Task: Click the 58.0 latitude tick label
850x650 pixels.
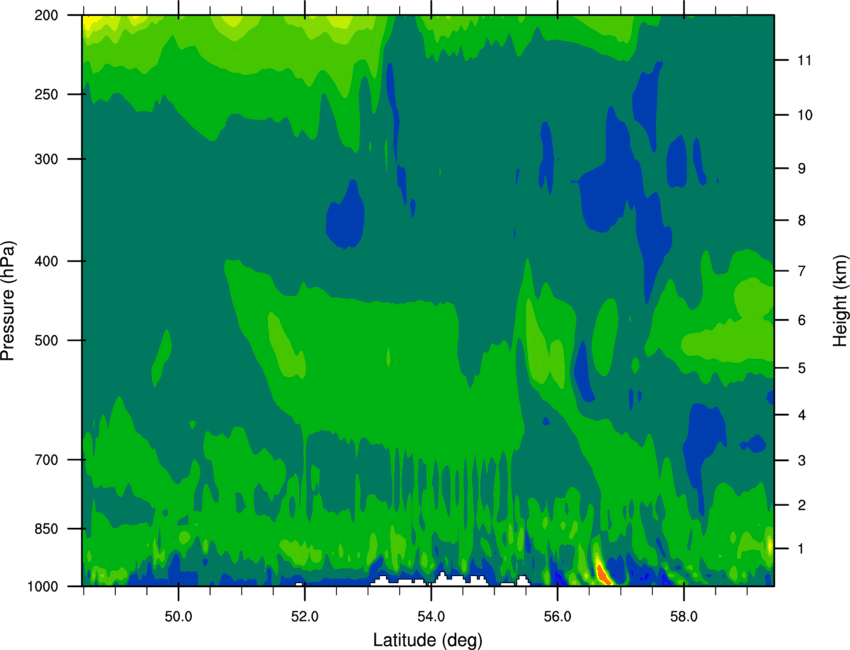Action: click(x=684, y=617)
